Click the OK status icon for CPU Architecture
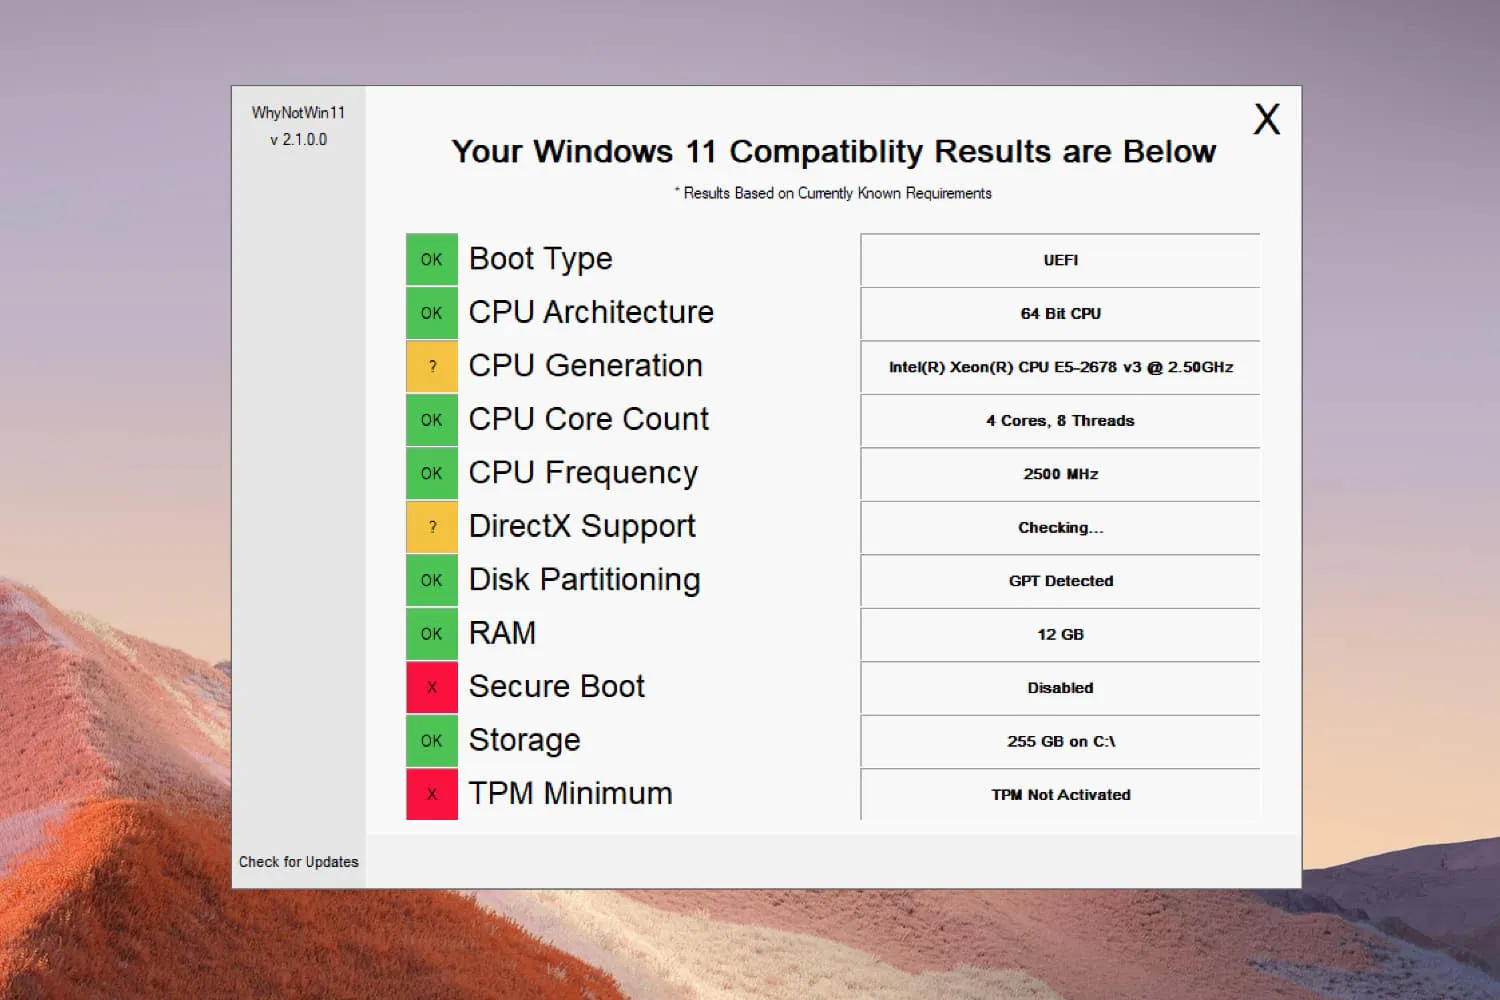1500x1000 pixels. [x=432, y=313]
